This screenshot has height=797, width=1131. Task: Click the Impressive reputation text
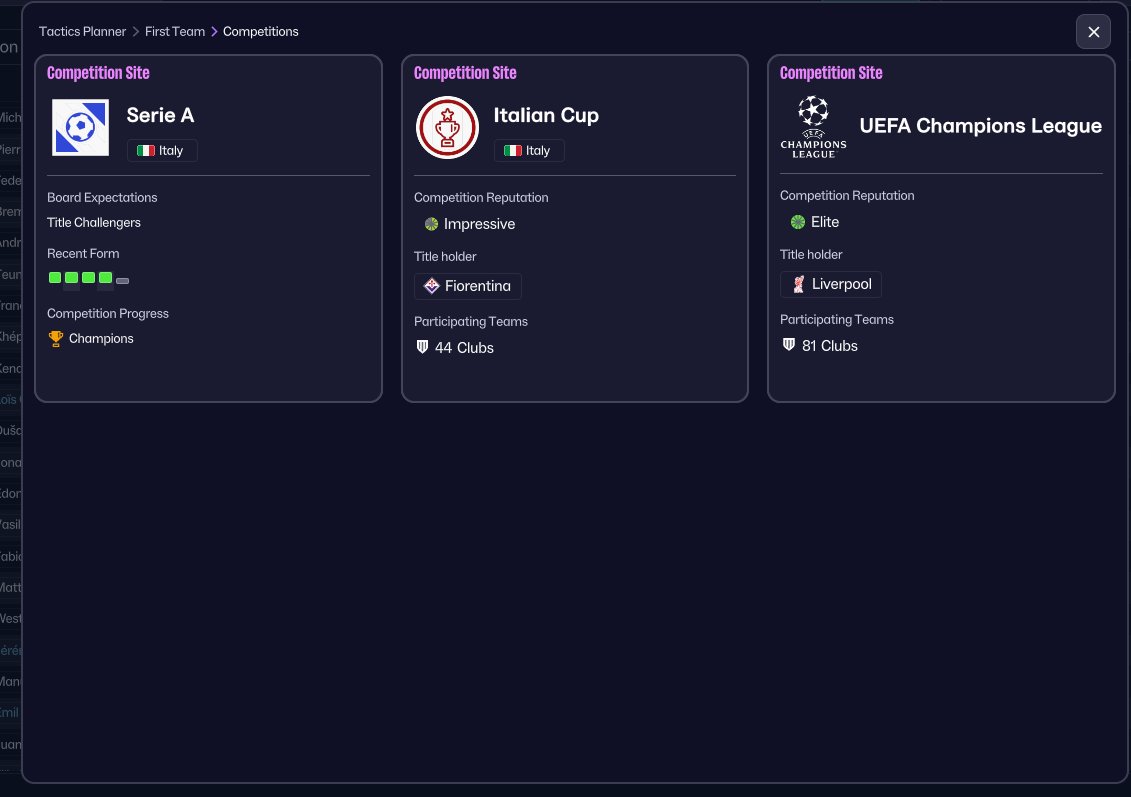click(480, 224)
